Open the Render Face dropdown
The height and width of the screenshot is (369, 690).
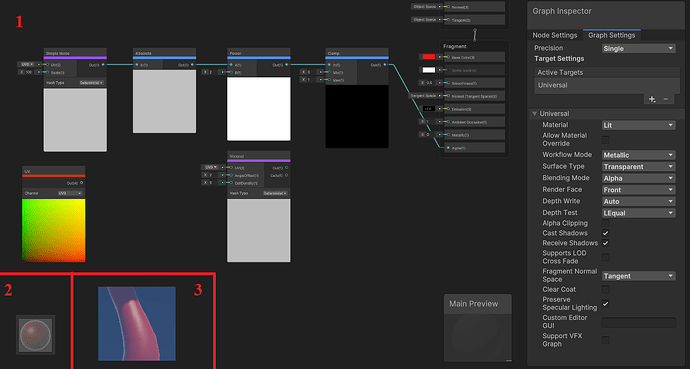(639, 190)
